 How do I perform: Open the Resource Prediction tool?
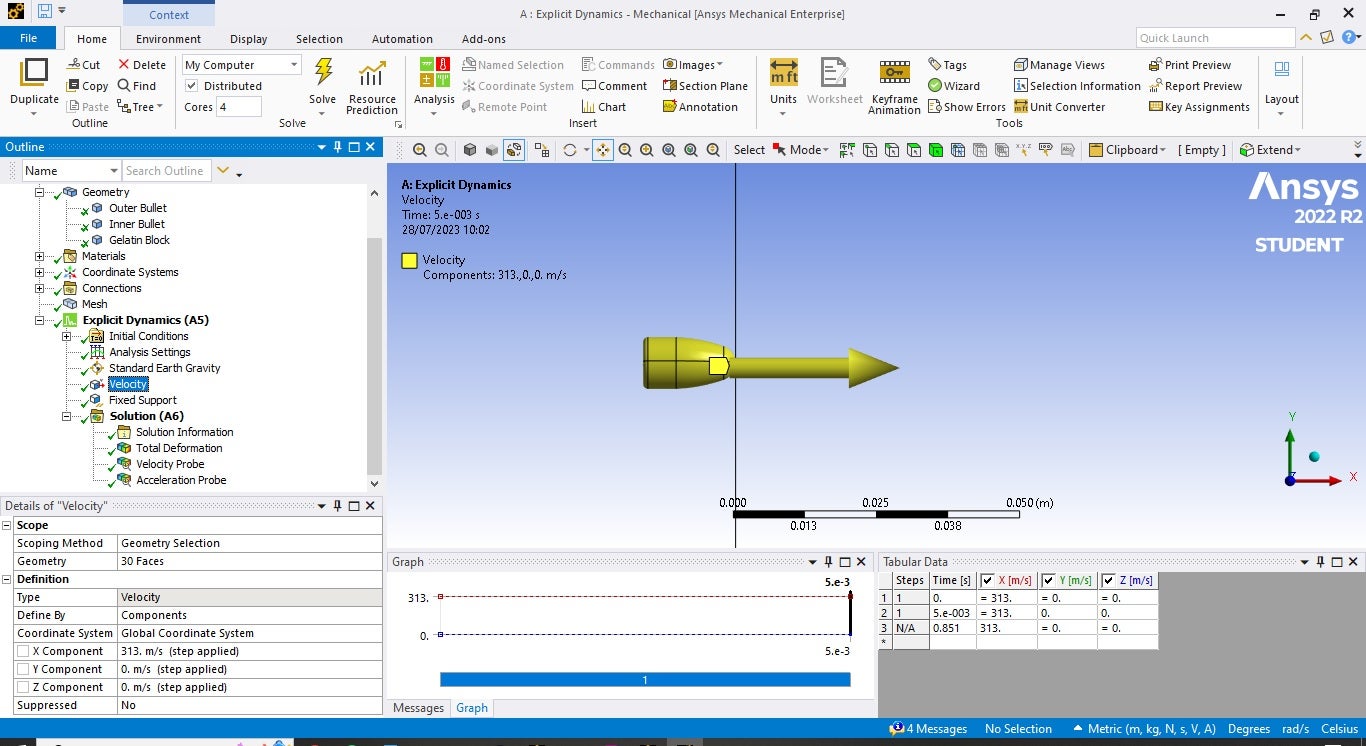[x=372, y=86]
